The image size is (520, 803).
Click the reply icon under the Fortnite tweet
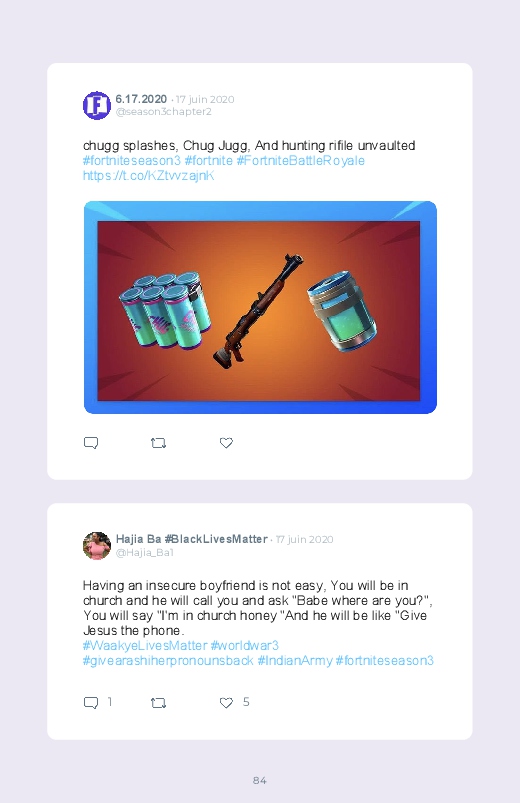(x=91, y=443)
